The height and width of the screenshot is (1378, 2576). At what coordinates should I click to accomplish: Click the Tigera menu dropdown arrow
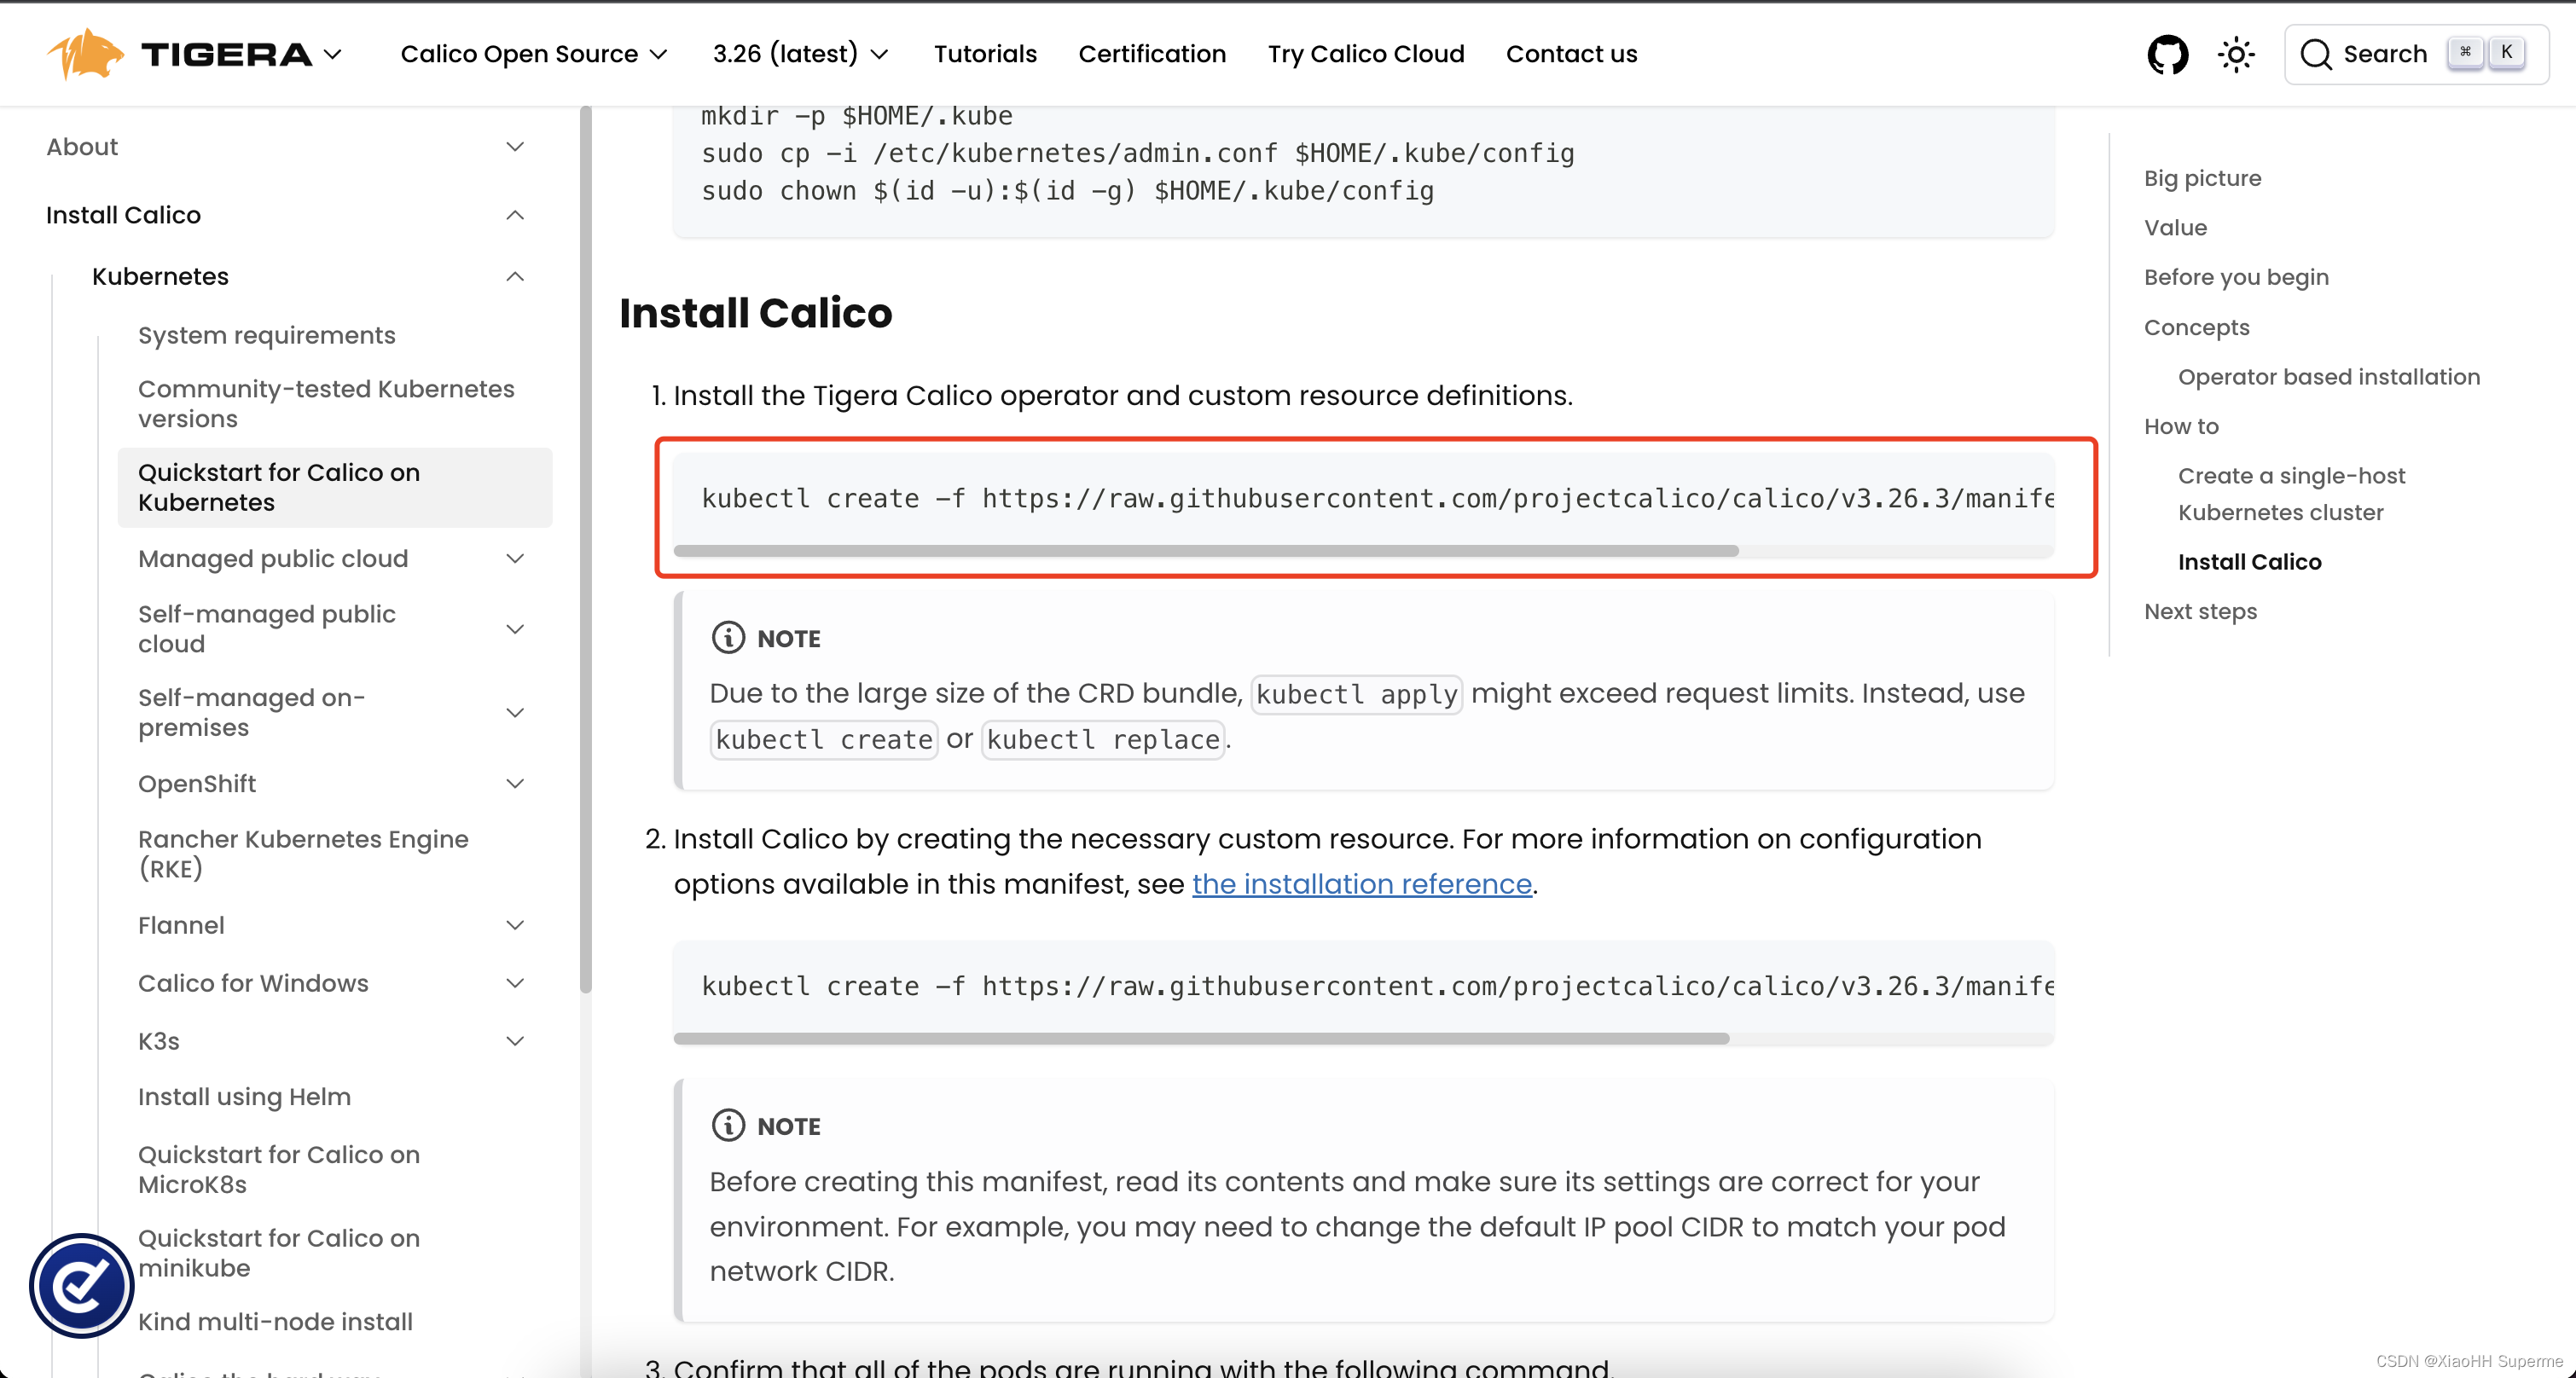point(334,55)
